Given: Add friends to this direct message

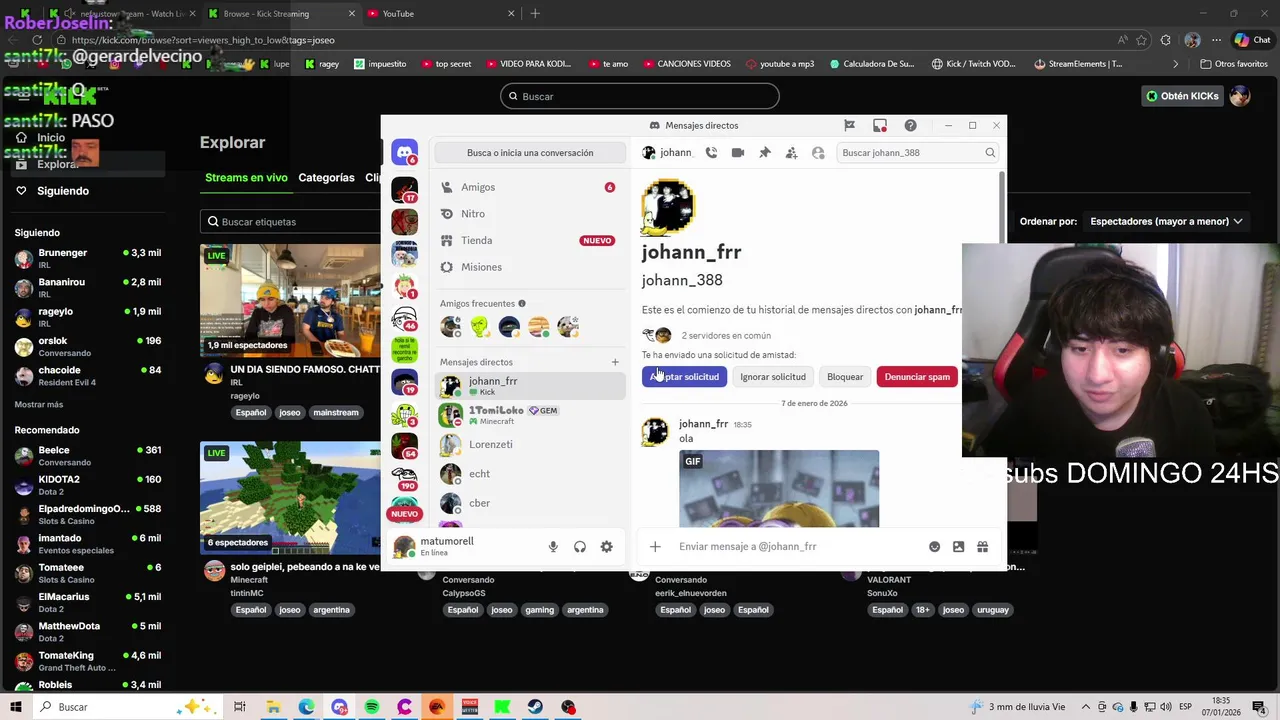Looking at the screenshot, I should click(x=791, y=153).
